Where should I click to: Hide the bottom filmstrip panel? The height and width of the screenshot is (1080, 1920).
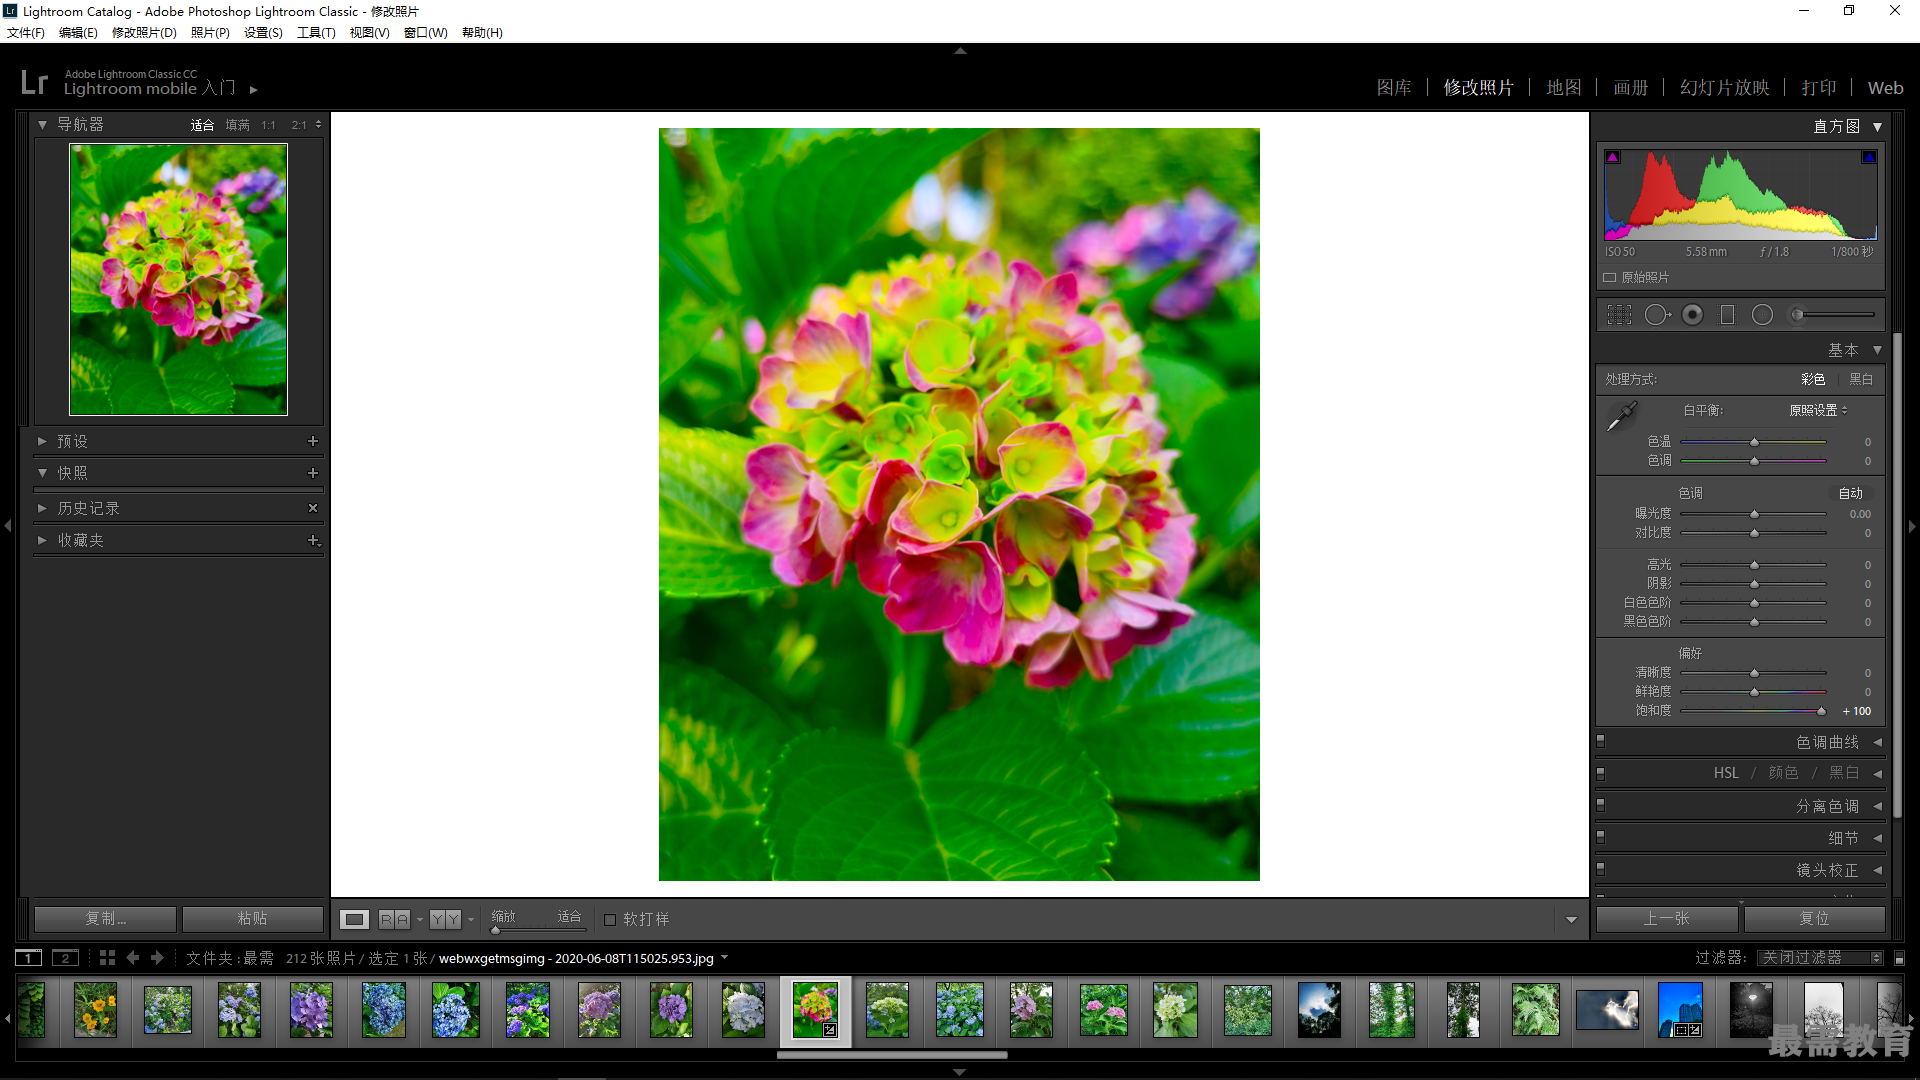pos(960,1072)
